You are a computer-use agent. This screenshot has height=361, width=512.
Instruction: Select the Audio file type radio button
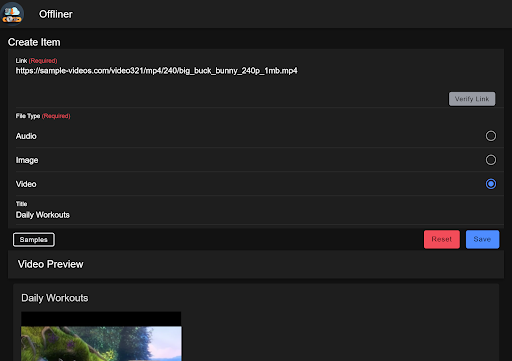pos(491,136)
